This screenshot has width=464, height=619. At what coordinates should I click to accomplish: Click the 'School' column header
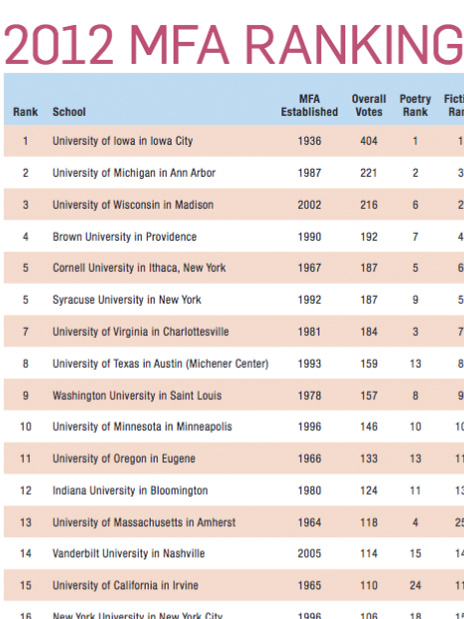pyautogui.click(x=69, y=112)
